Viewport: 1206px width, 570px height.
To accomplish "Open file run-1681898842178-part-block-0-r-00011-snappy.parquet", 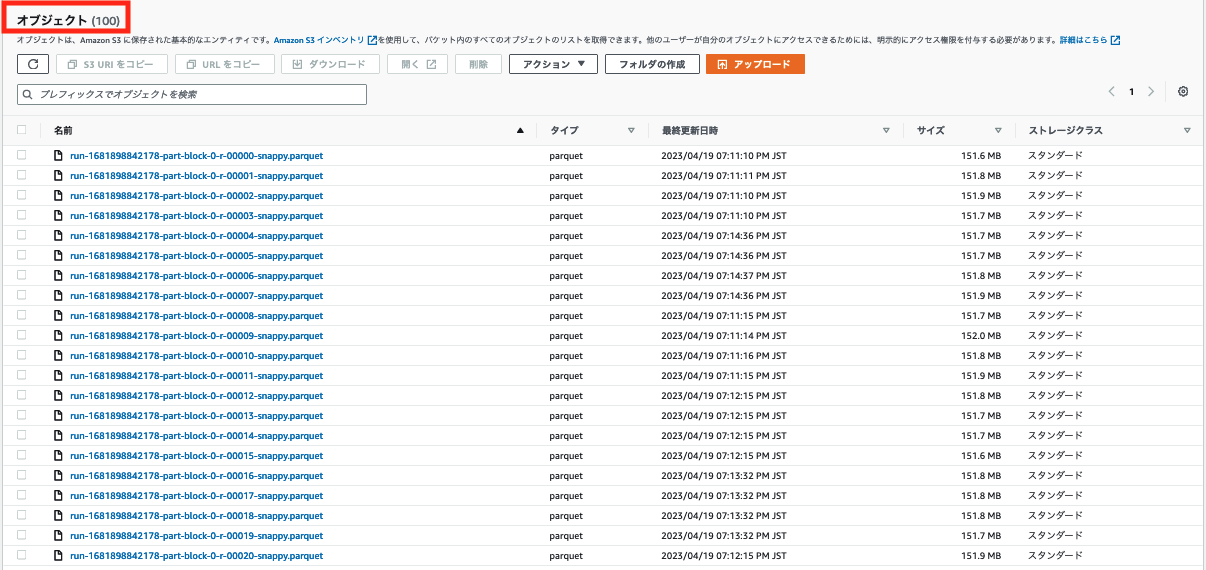I will click(x=196, y=376).
